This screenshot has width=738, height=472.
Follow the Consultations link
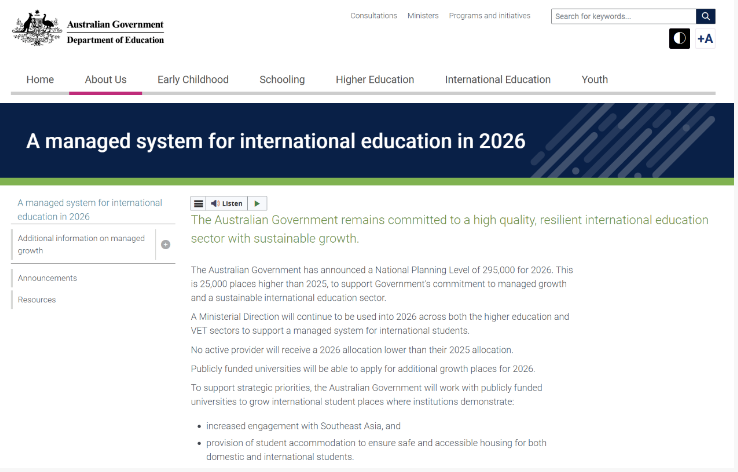pyautogui.click(x=374, y=16)
